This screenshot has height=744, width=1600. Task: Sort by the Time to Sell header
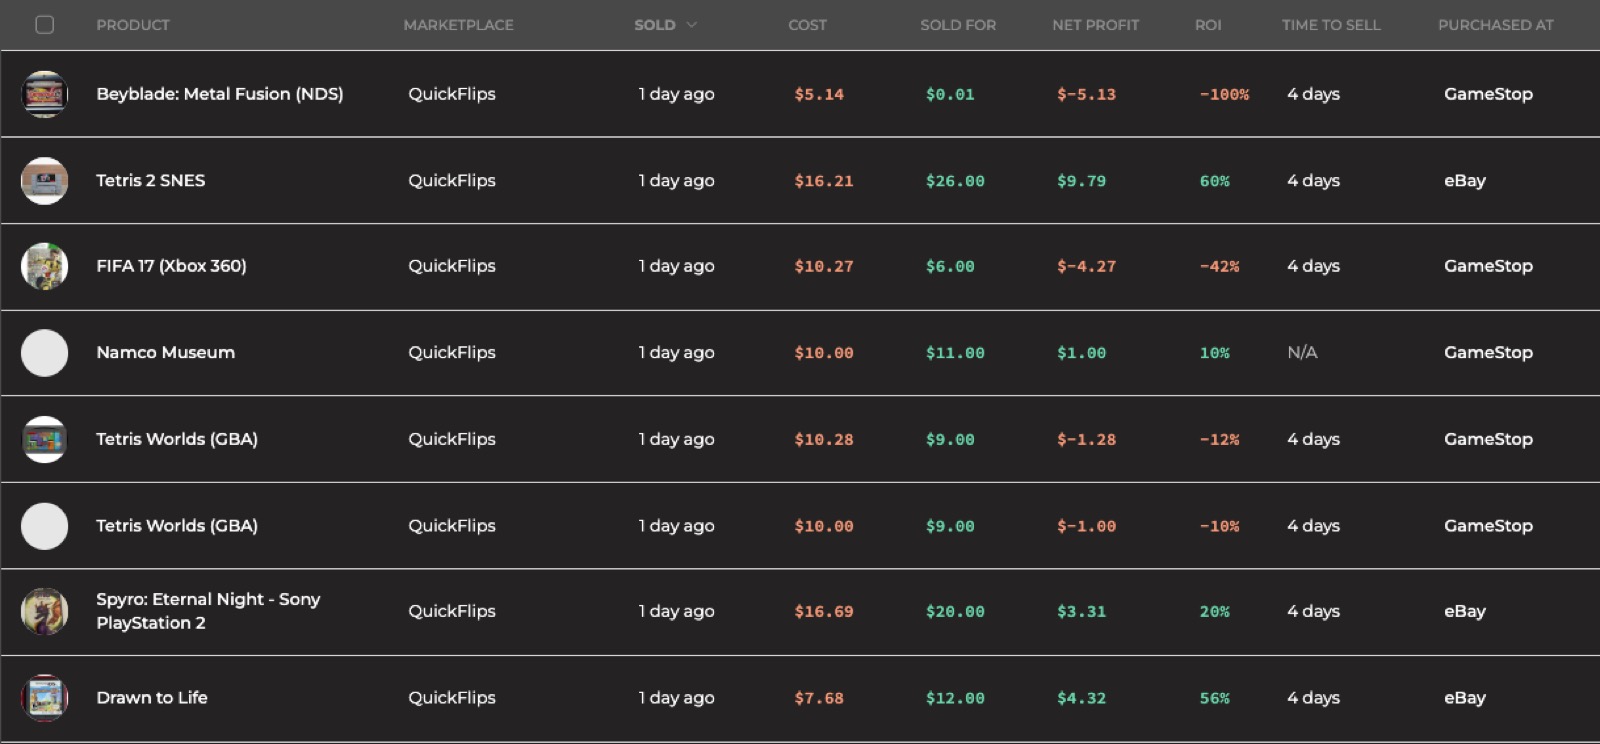[1330, 25]
